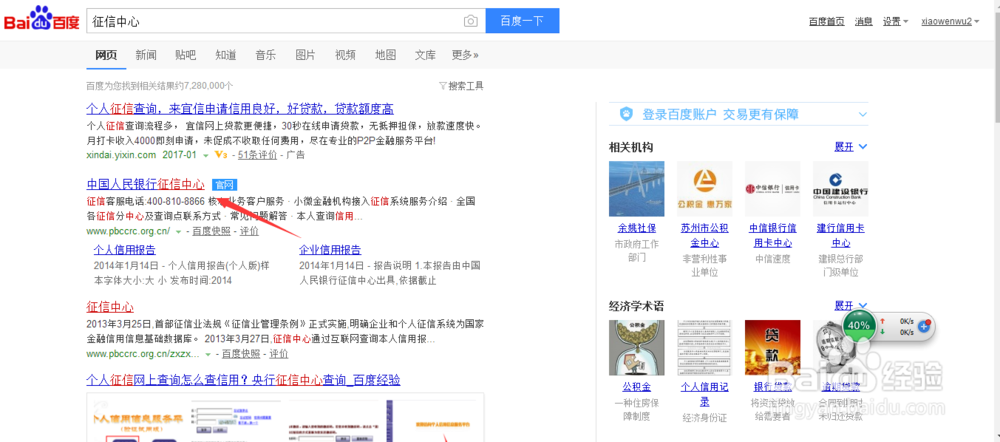Open 公积金 term link
Viewport: 1000px width, 442px height.
636,387
